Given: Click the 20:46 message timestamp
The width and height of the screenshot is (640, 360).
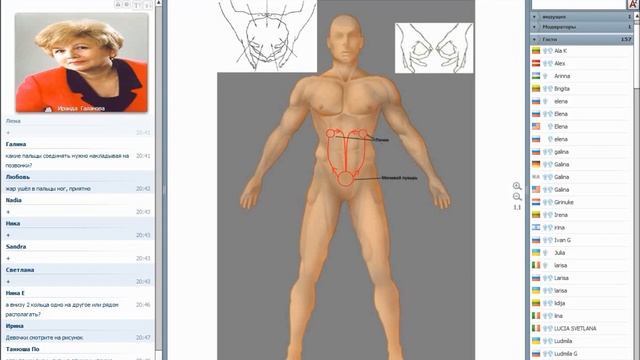Looking at the screenshot, I should click(x=143, y=304).
